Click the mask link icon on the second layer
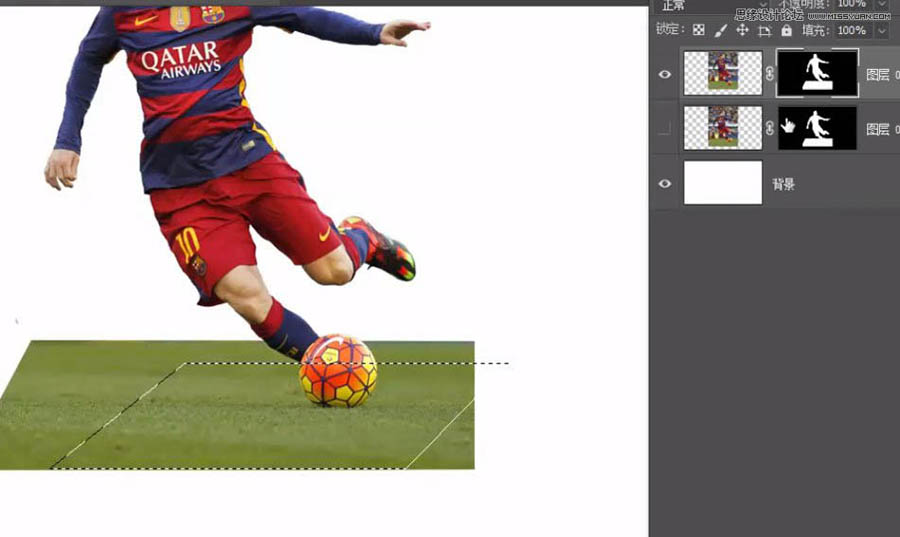 pos(770,128)
